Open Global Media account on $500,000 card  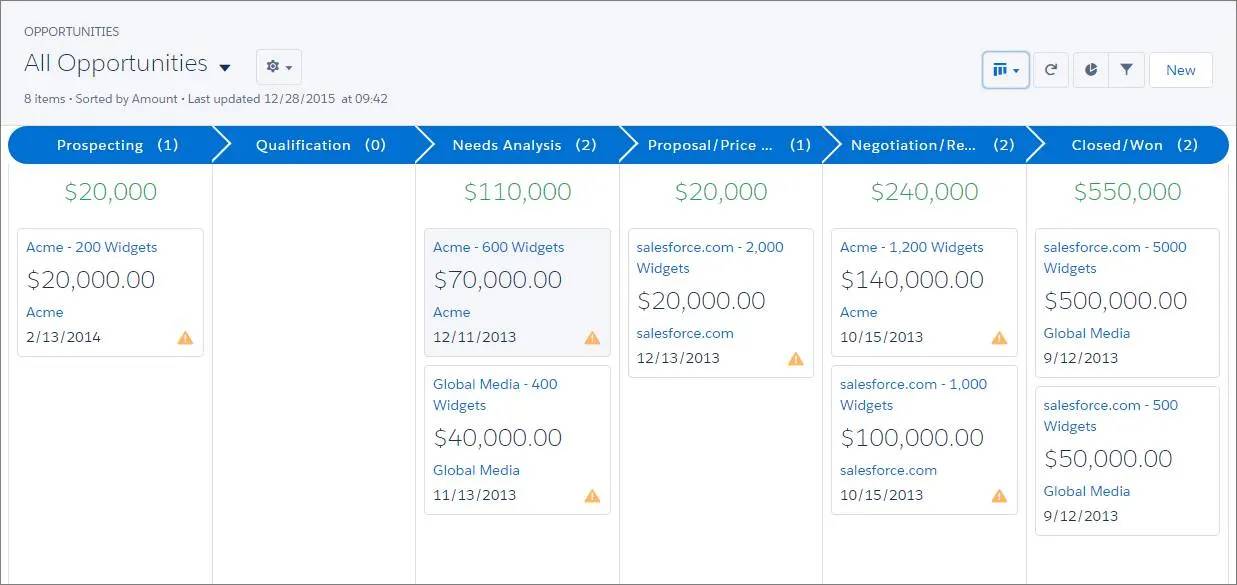[1087, 333]
